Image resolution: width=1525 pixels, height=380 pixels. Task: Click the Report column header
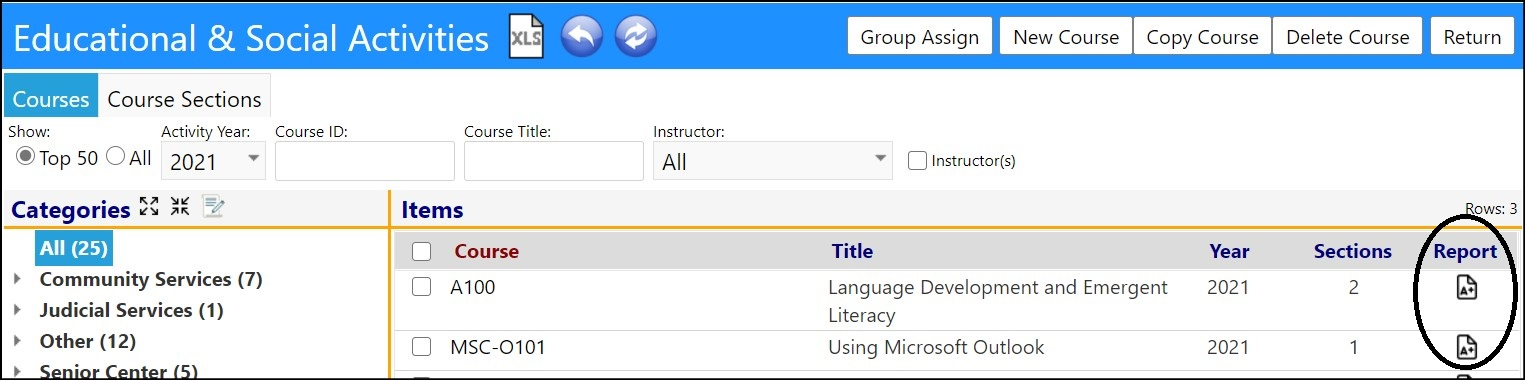click(x=1465, y=252)
